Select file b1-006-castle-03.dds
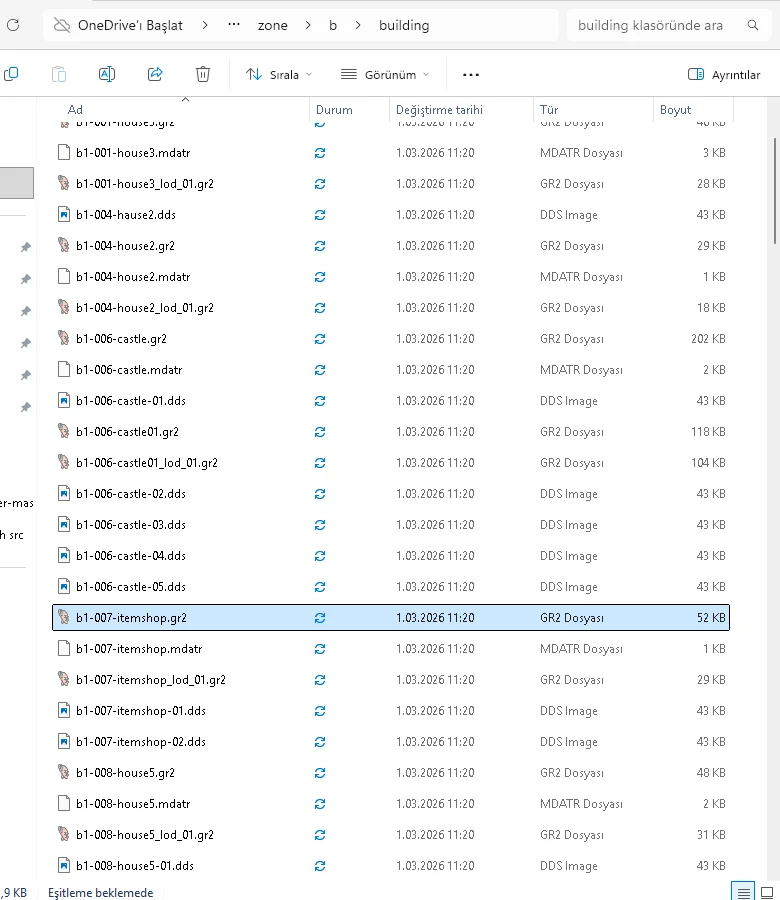The width and height of the screenshot is (780, 900). pos(391,525)
